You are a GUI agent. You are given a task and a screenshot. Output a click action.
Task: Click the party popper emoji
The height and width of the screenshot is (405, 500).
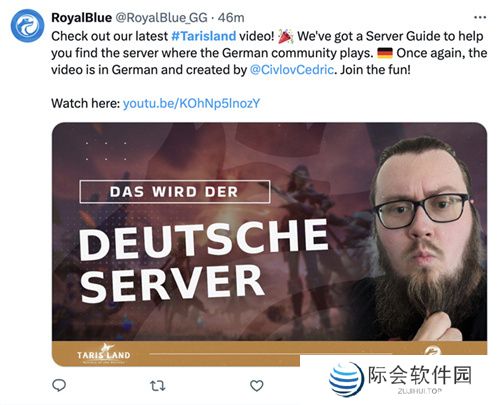286,36
